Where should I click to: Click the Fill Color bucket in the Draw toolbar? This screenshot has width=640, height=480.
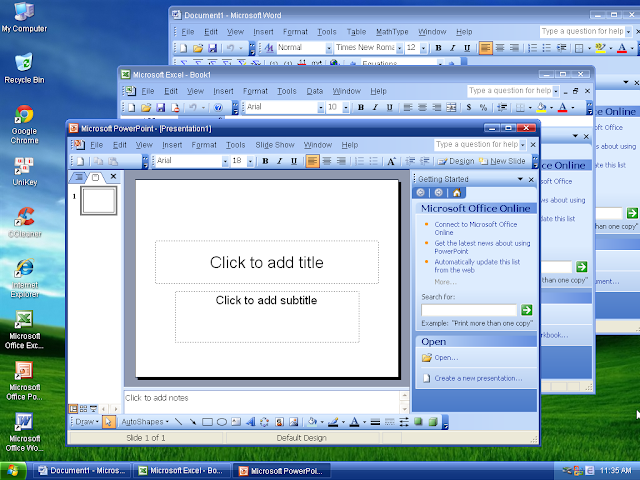(312, 422)
